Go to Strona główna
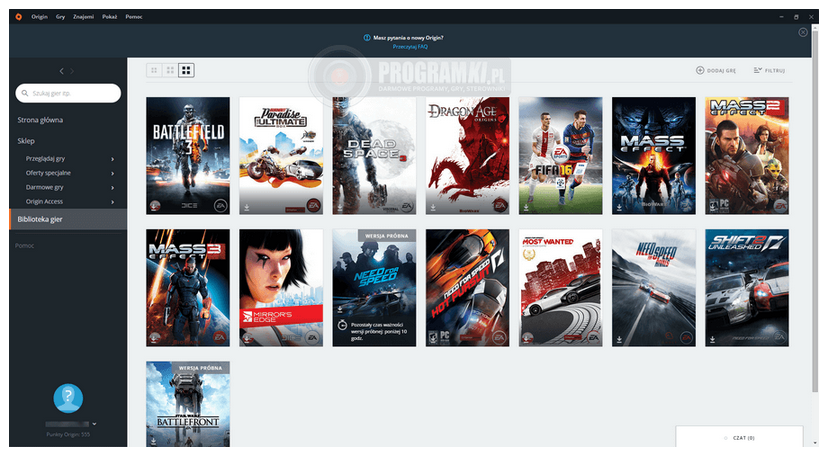The image size is (823, 454). pyautogui.click(x=40, y=120)
